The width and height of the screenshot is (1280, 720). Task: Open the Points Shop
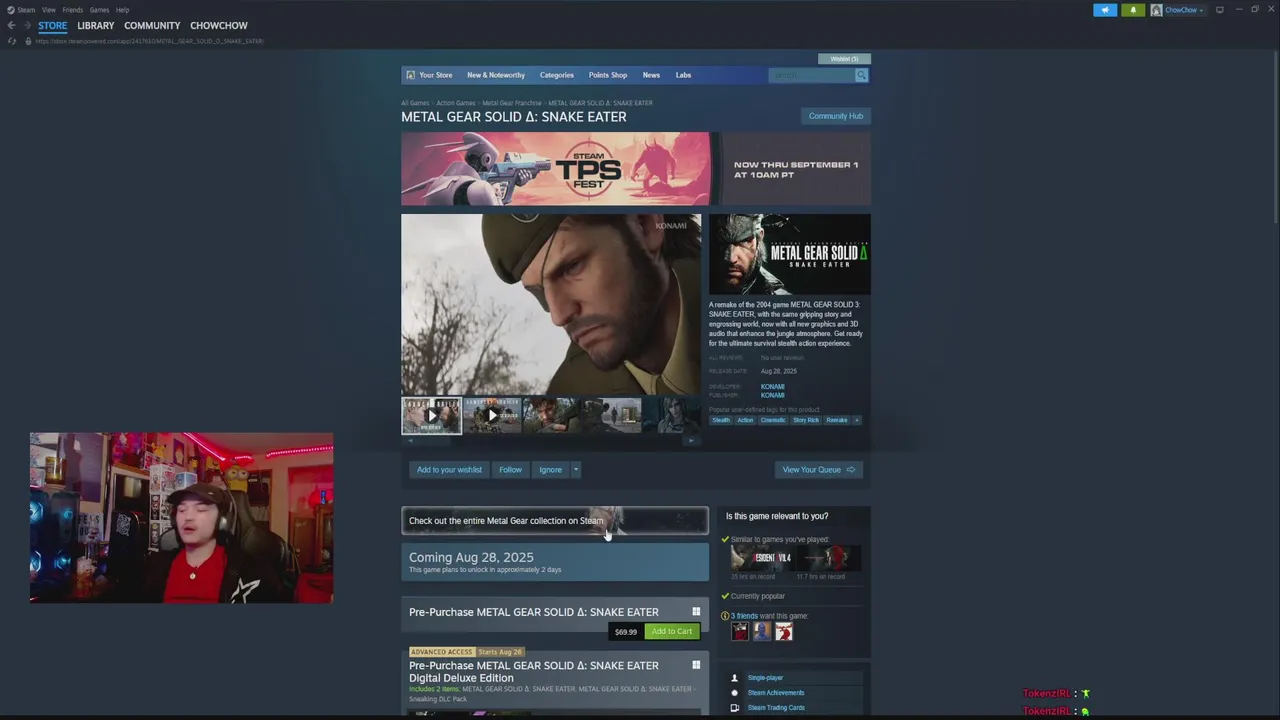608,75
